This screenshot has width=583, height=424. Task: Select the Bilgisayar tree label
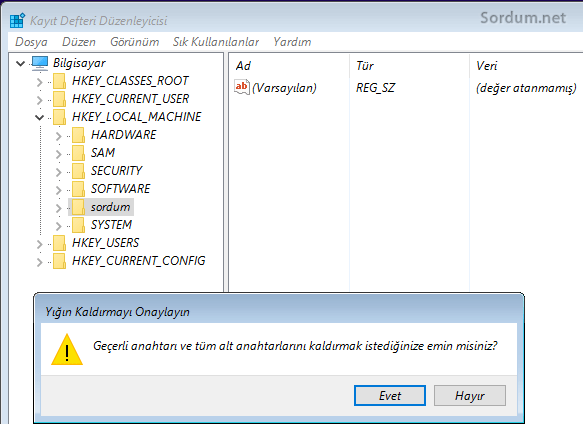point(79,63)
